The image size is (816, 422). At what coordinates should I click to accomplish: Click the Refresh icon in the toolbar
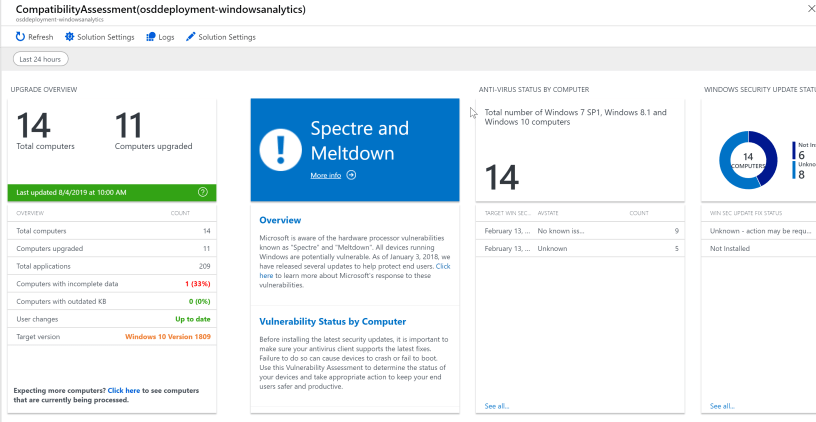21,37
